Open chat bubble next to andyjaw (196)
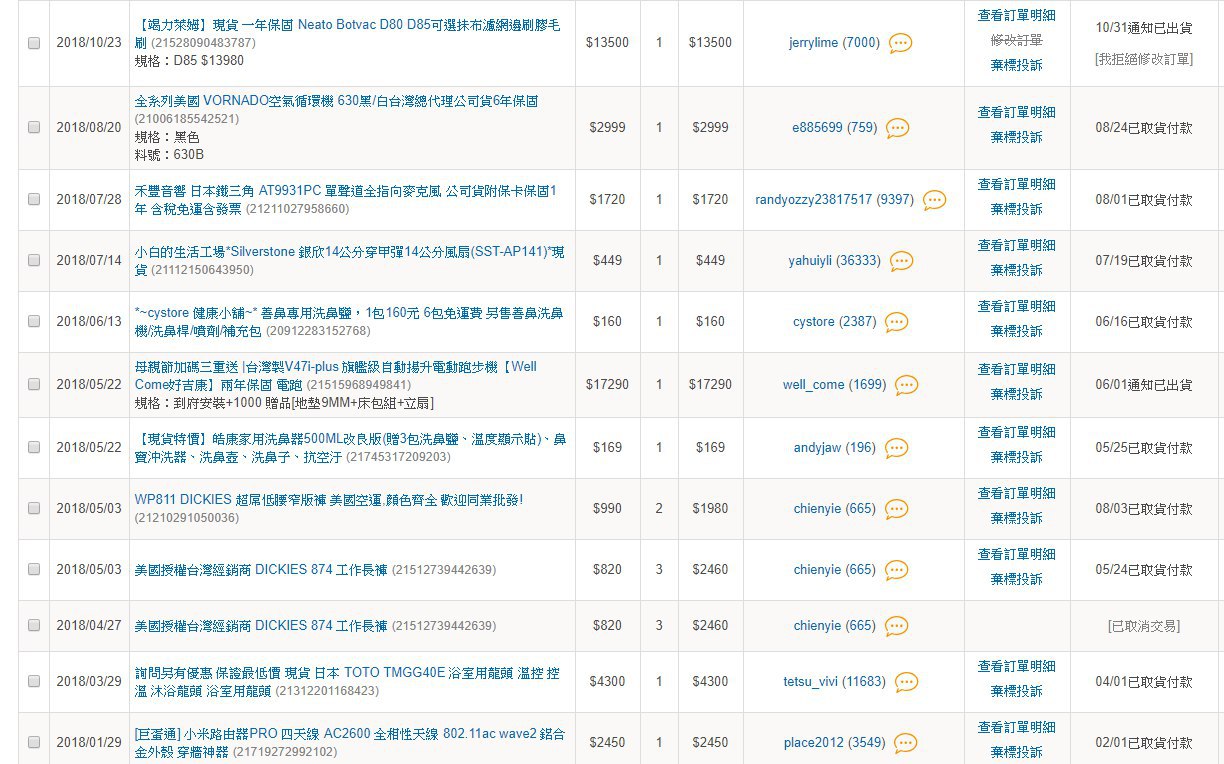 coord(896,448)
